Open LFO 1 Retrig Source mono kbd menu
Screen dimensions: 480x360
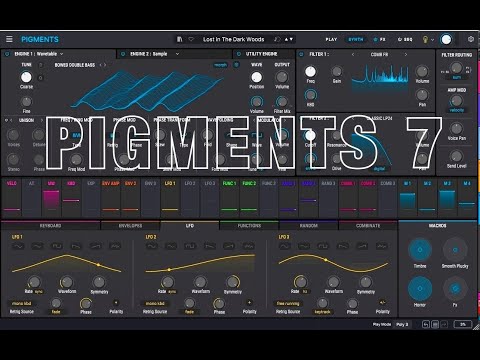[x=22, y=304]
